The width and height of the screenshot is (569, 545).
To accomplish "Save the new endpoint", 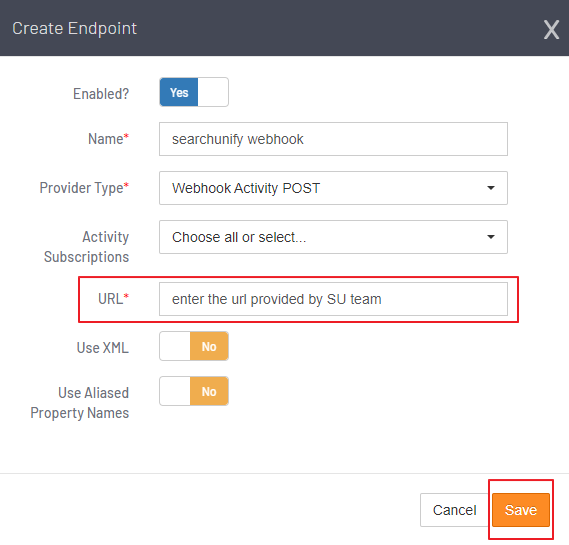I will pos(521,510).
